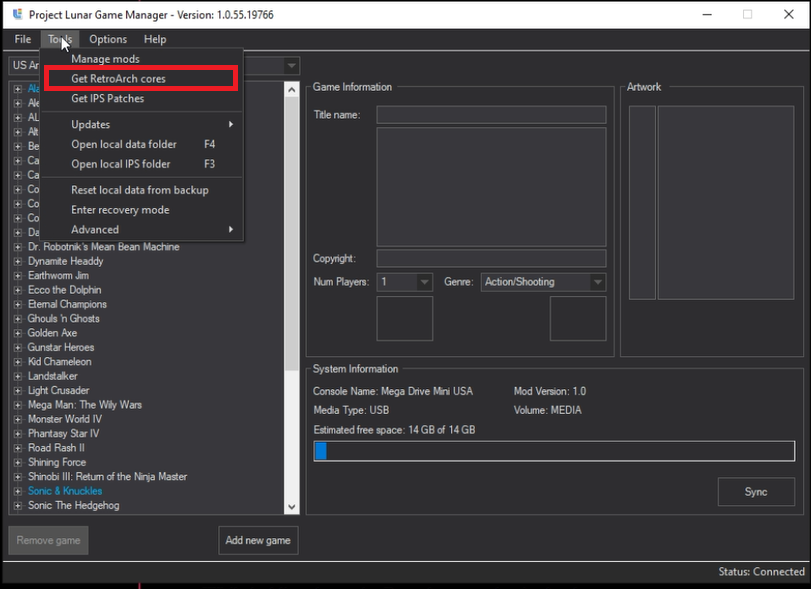
Task: Choose Open local IPS folder
Action: [x=142, y=164]
